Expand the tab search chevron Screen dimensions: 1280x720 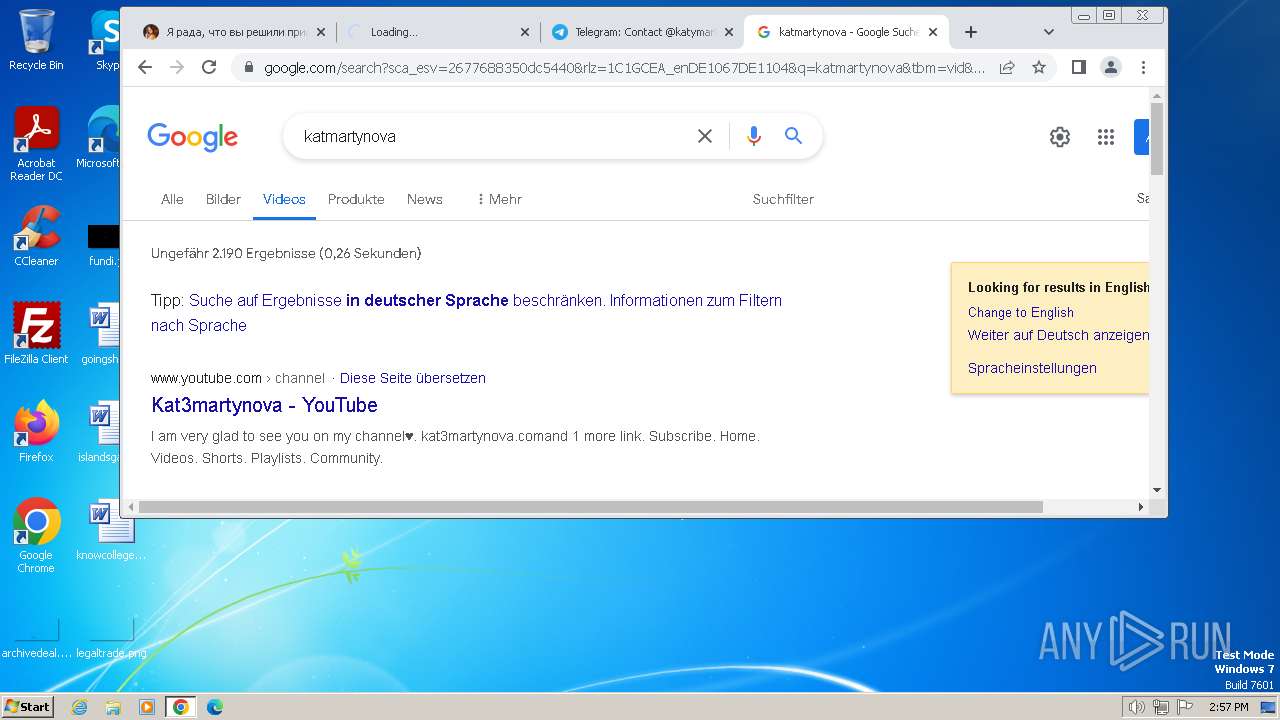[1048, 32]
